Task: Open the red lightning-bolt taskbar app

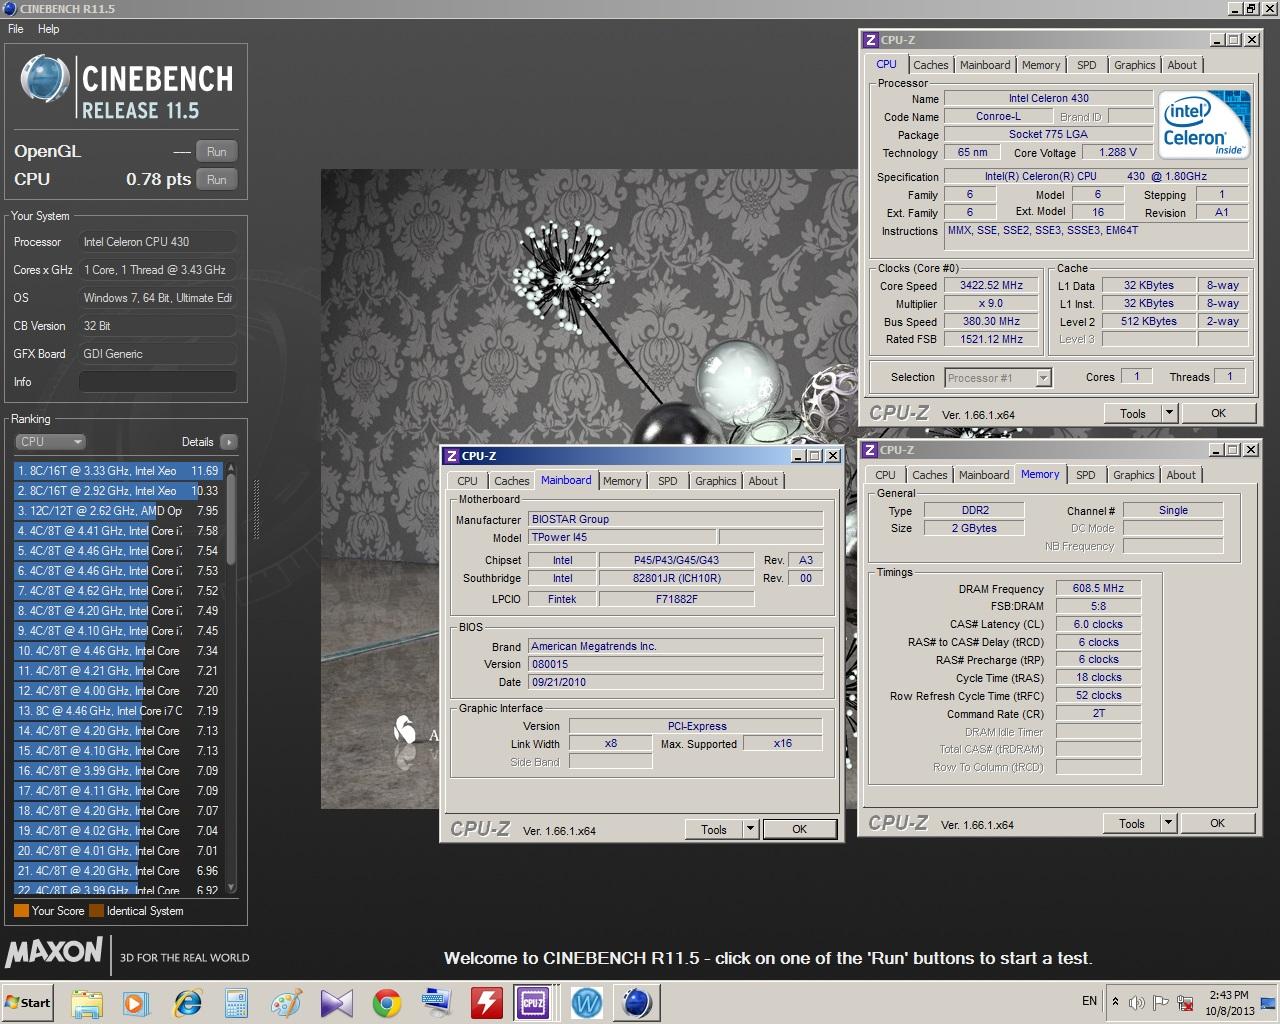Action: coord(487,1002)
